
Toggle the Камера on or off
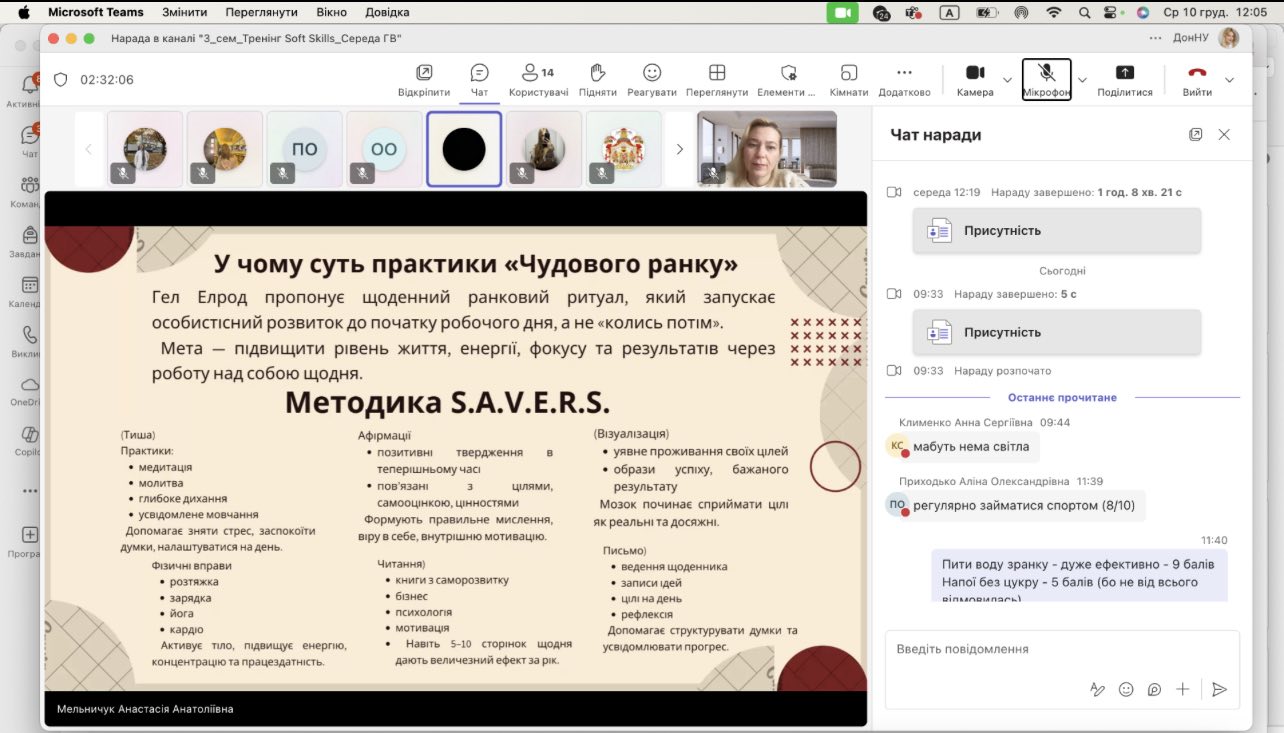(x=974, y=73)
